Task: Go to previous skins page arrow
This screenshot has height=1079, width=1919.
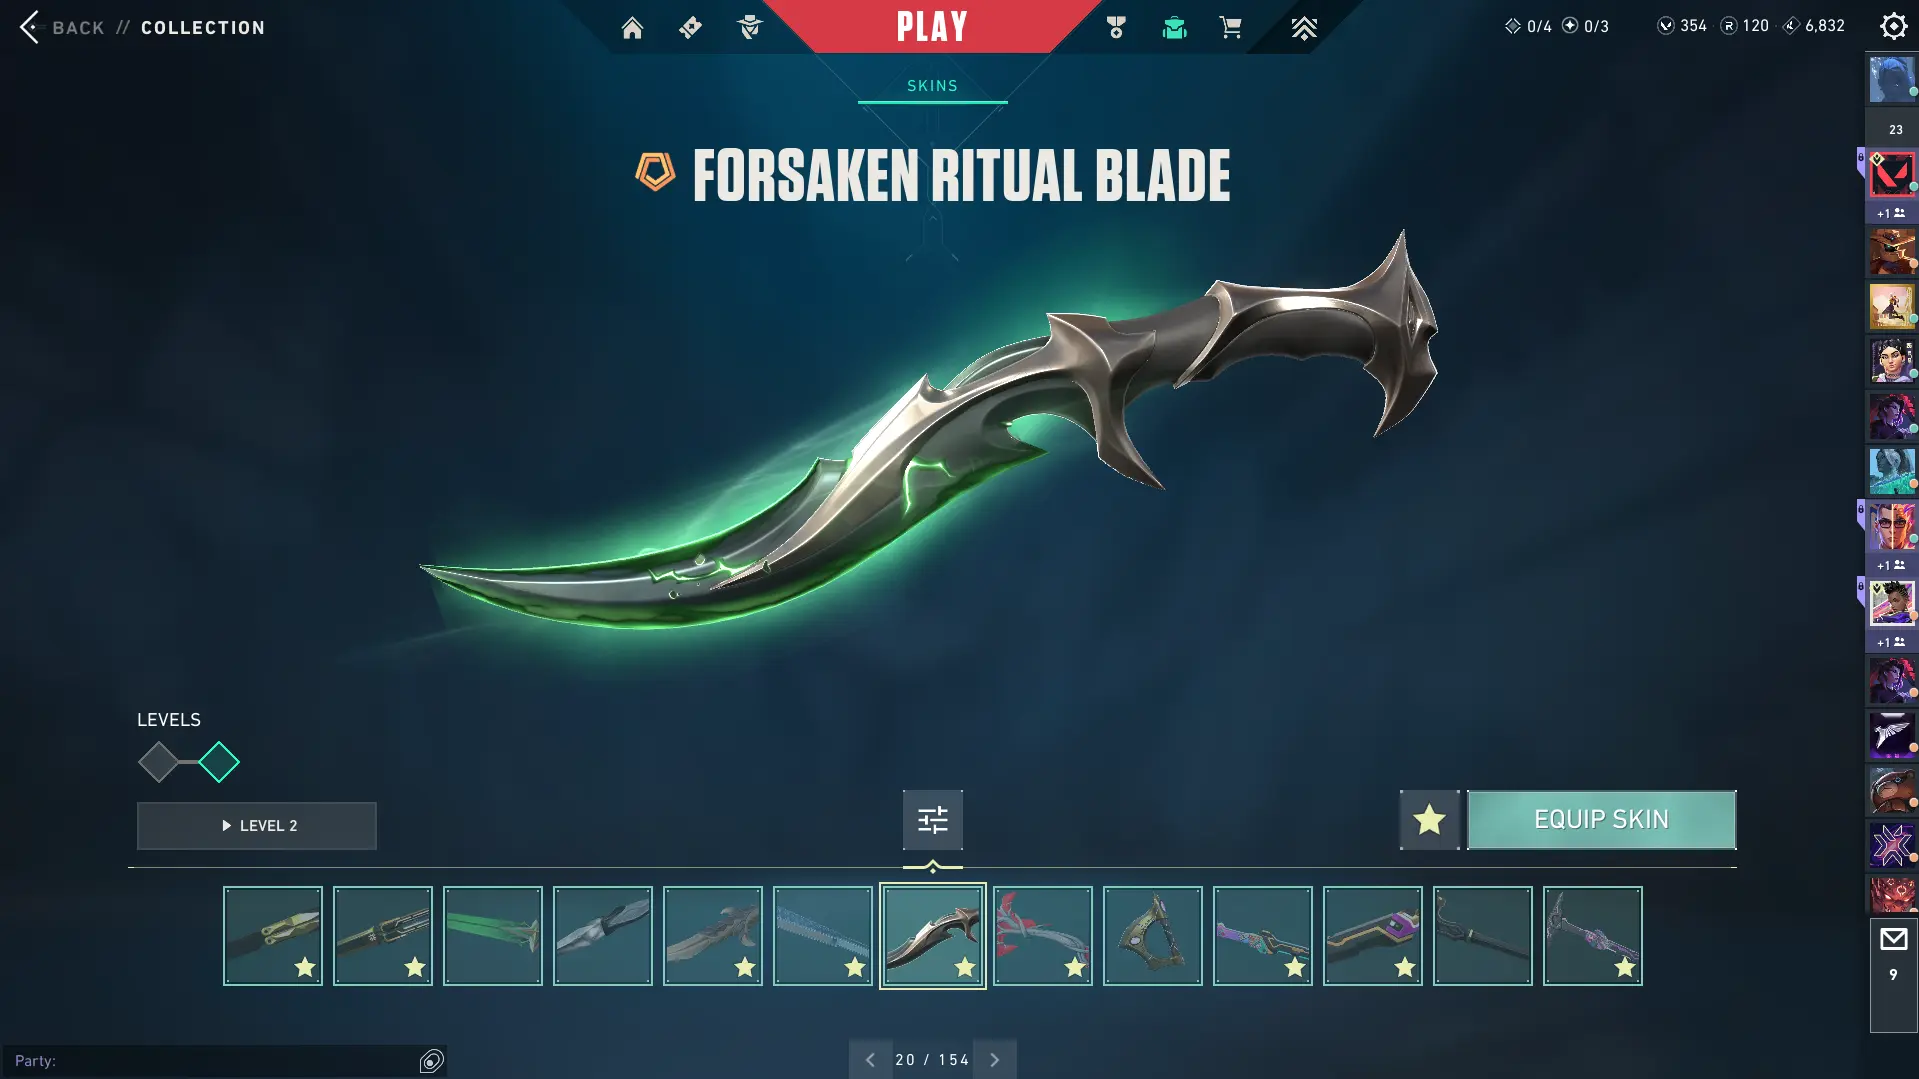Action: 870,1059
